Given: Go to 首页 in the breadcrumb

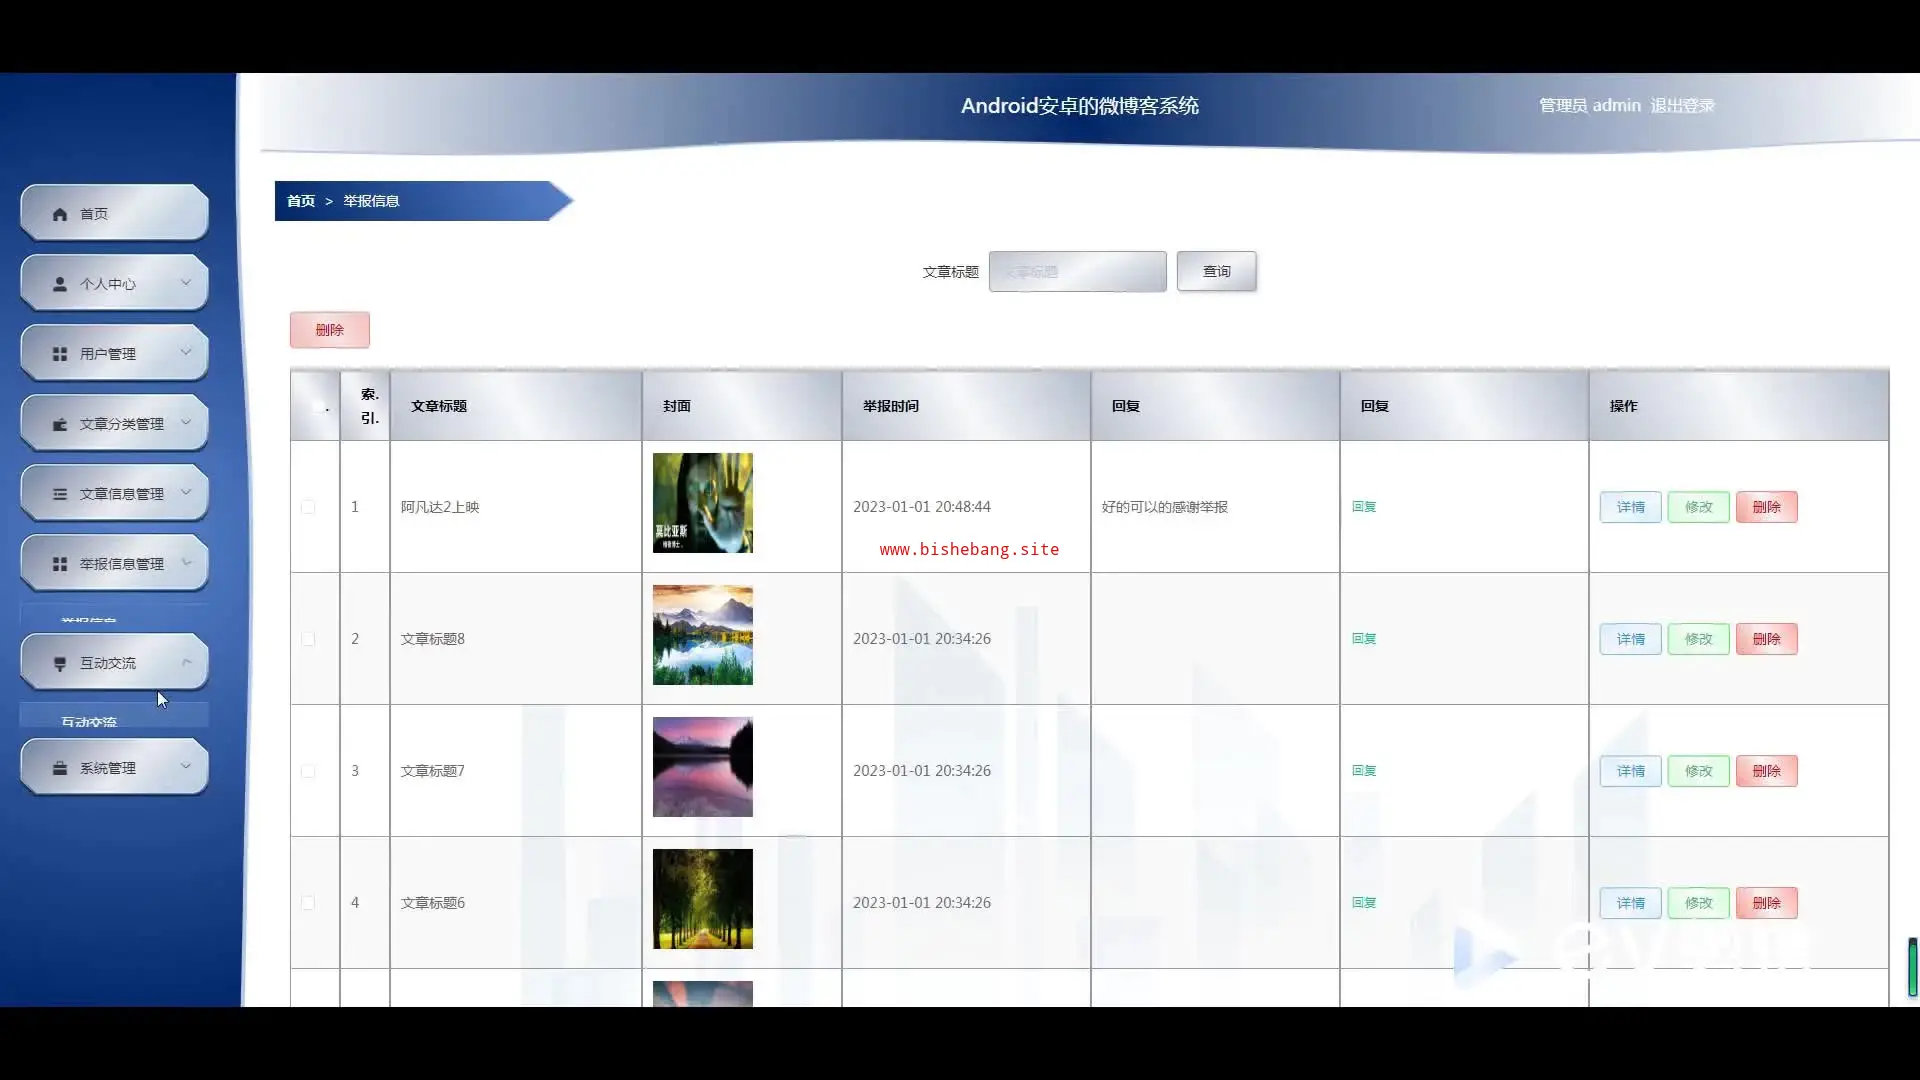Looking at the screenshot, I should [300, 201].
